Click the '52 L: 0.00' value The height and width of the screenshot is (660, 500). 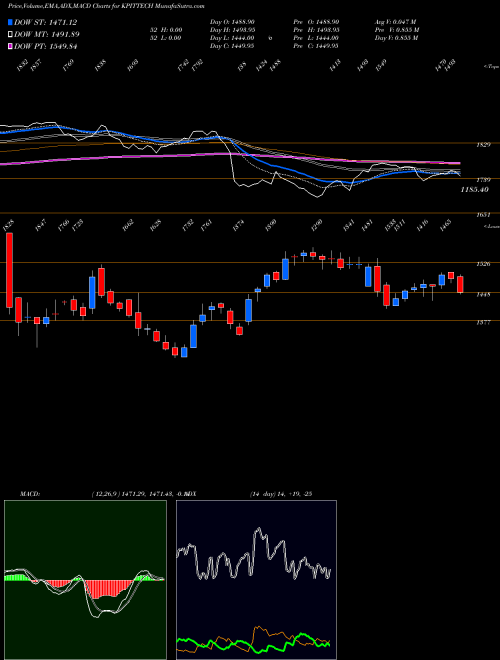(x=165, y=38)
